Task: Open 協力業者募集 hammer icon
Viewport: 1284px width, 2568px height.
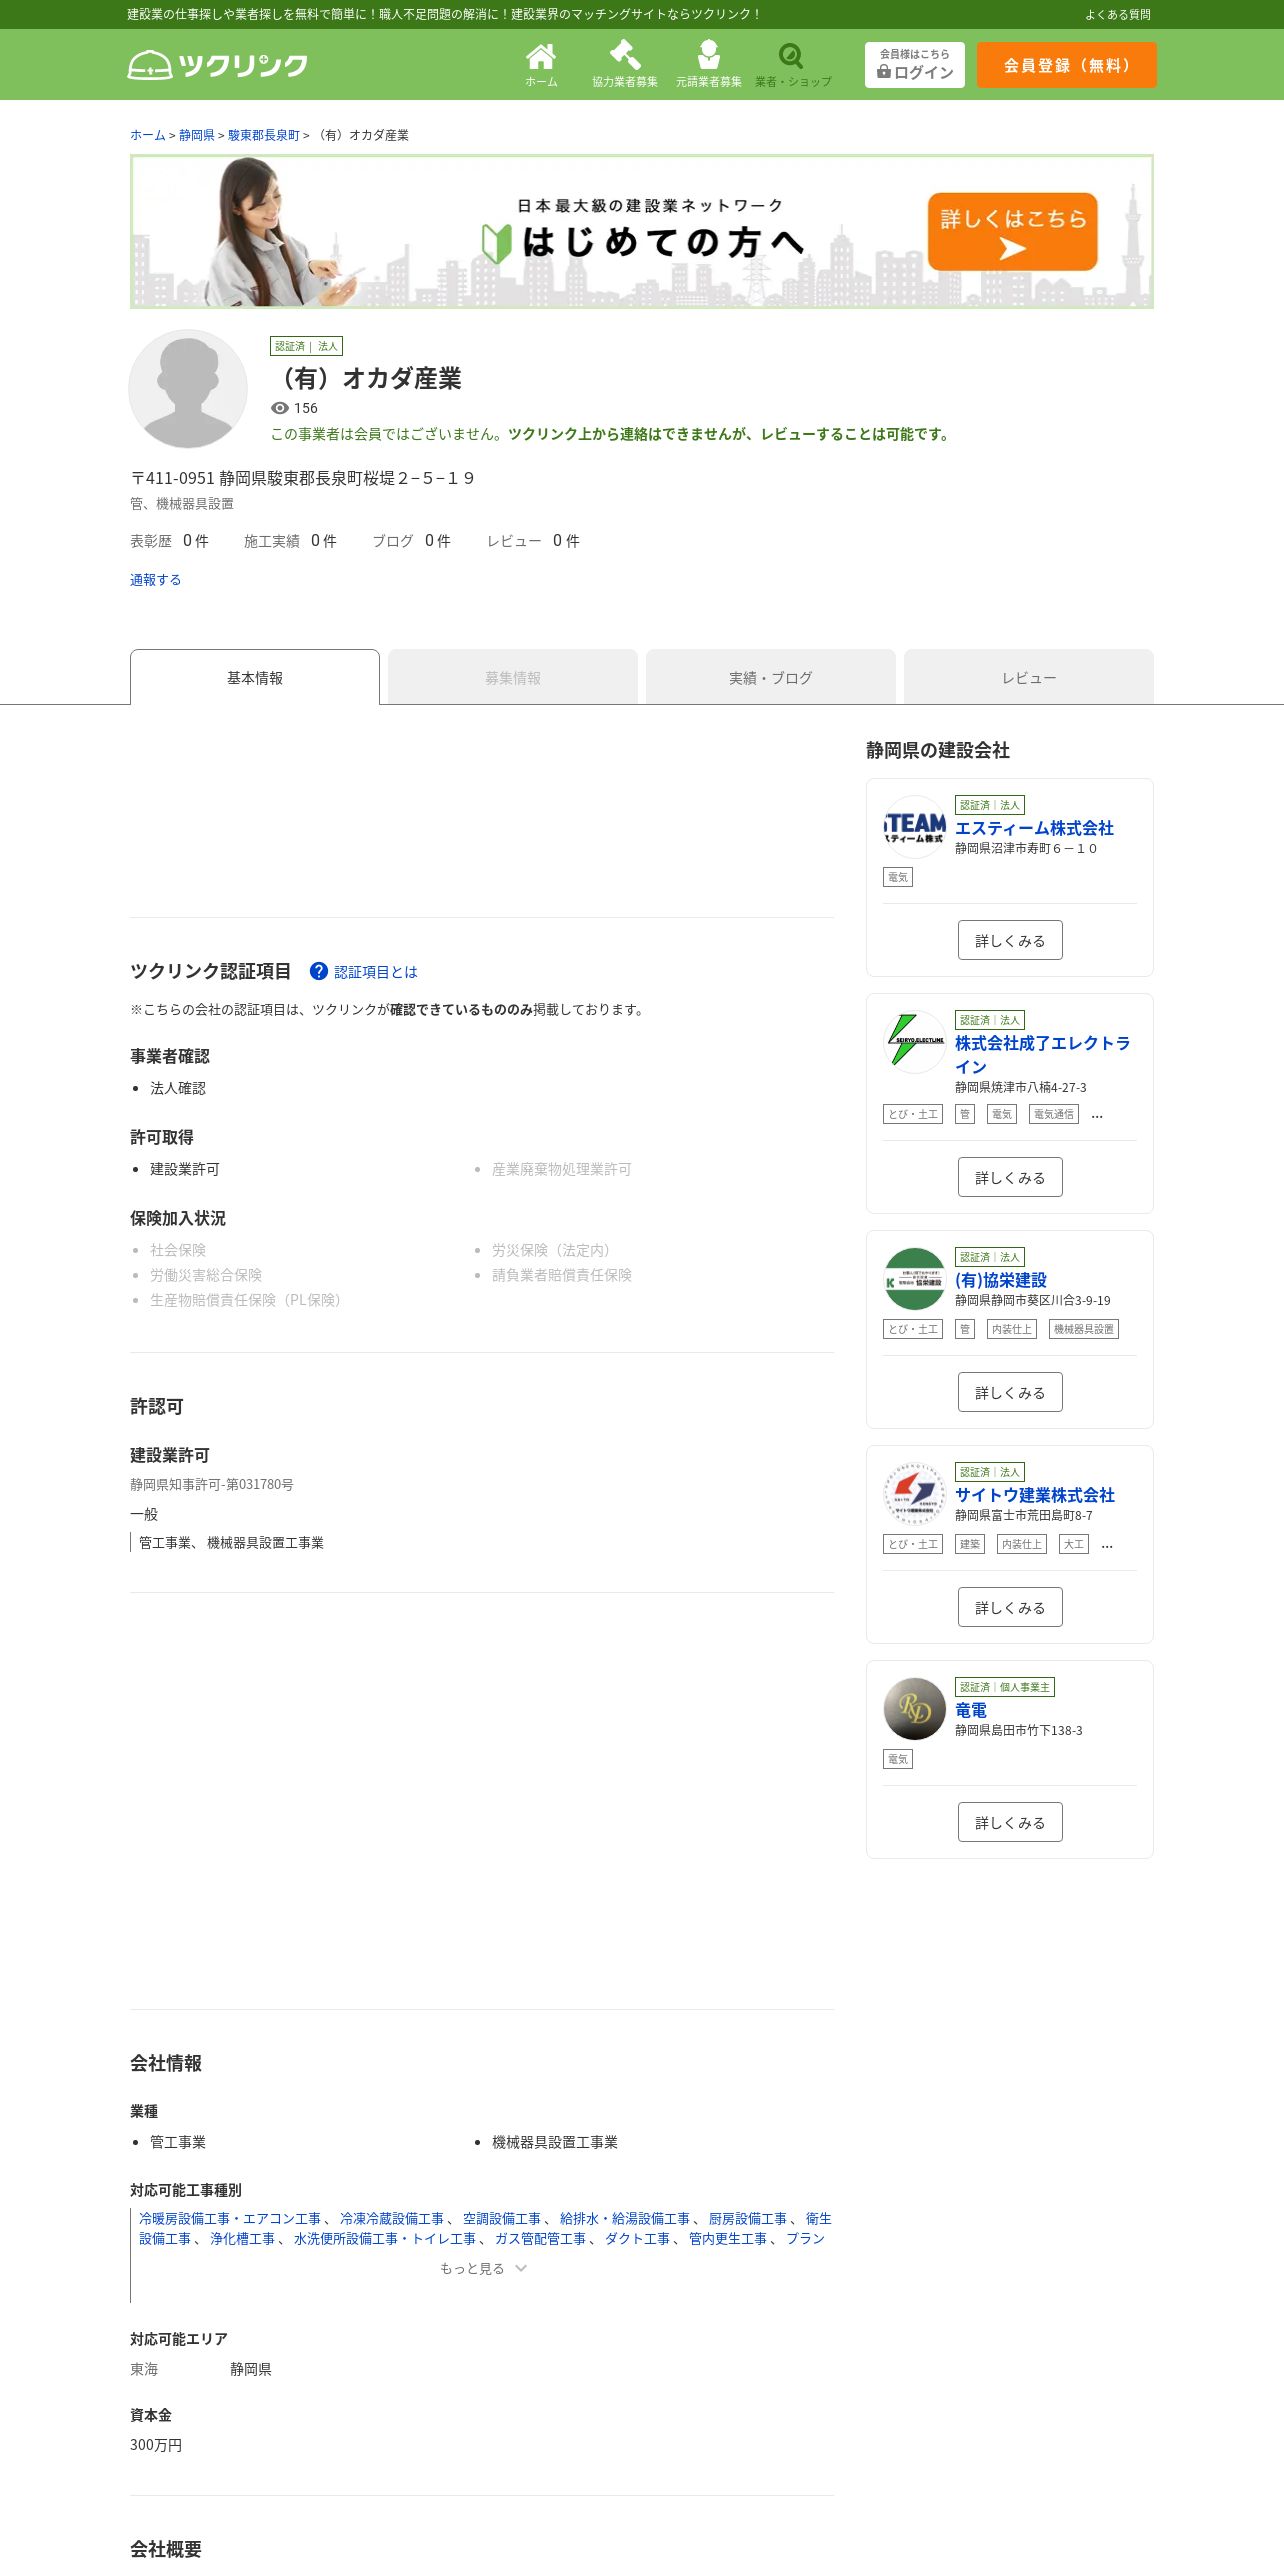Action: coord(625,64)
